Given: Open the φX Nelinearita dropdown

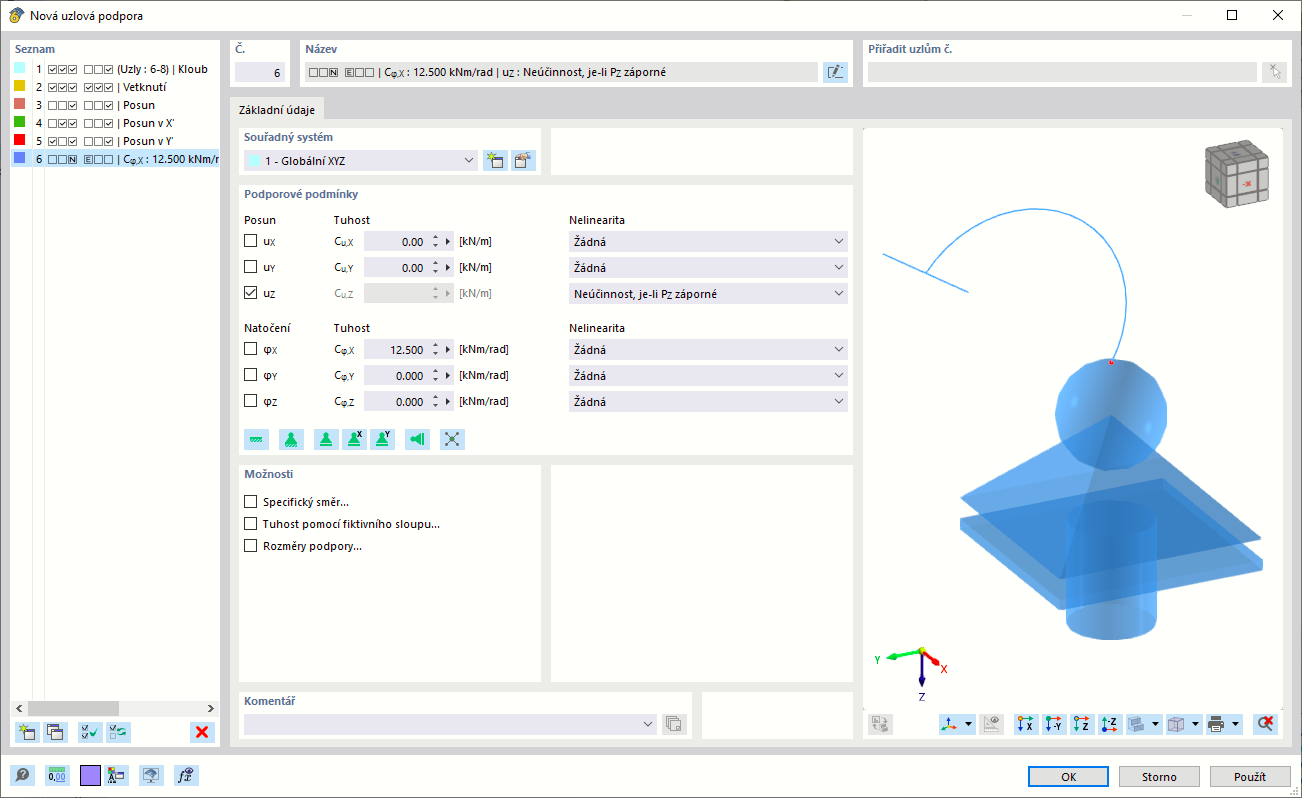Looking at the screenshot, I should coord(708,350).
